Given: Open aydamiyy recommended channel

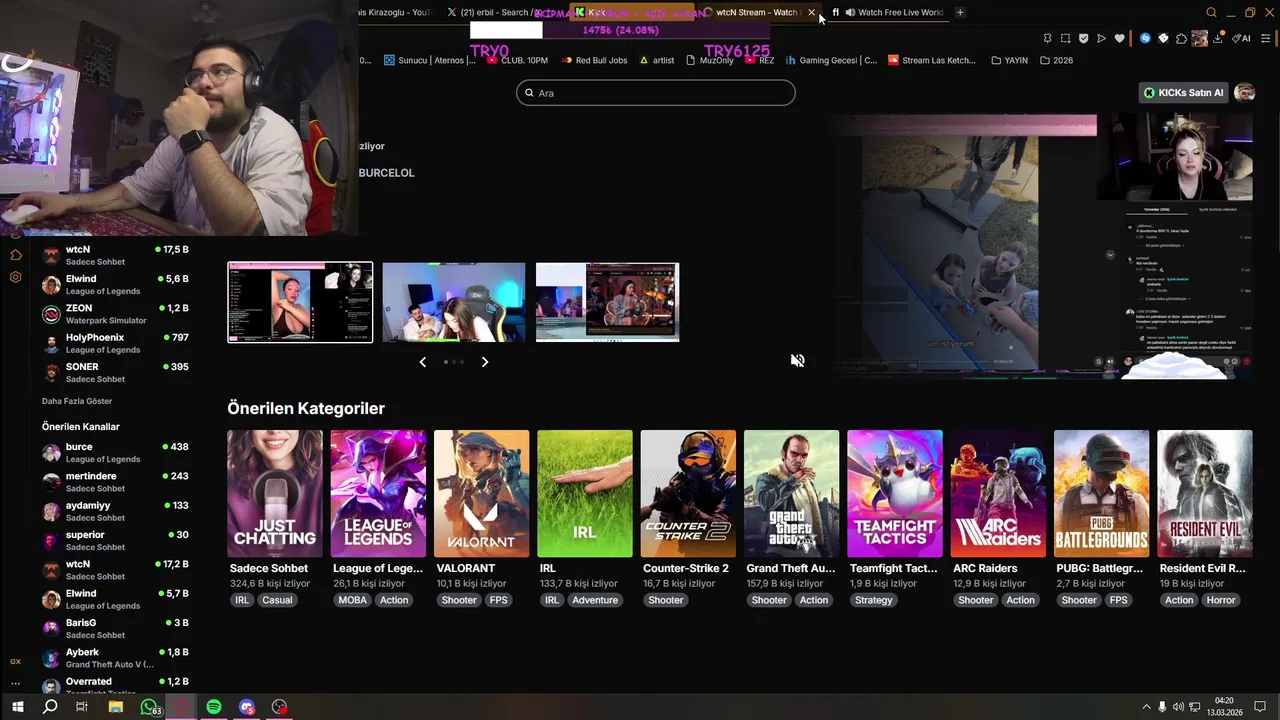Looking at the screenshot, I should point(115,511).
